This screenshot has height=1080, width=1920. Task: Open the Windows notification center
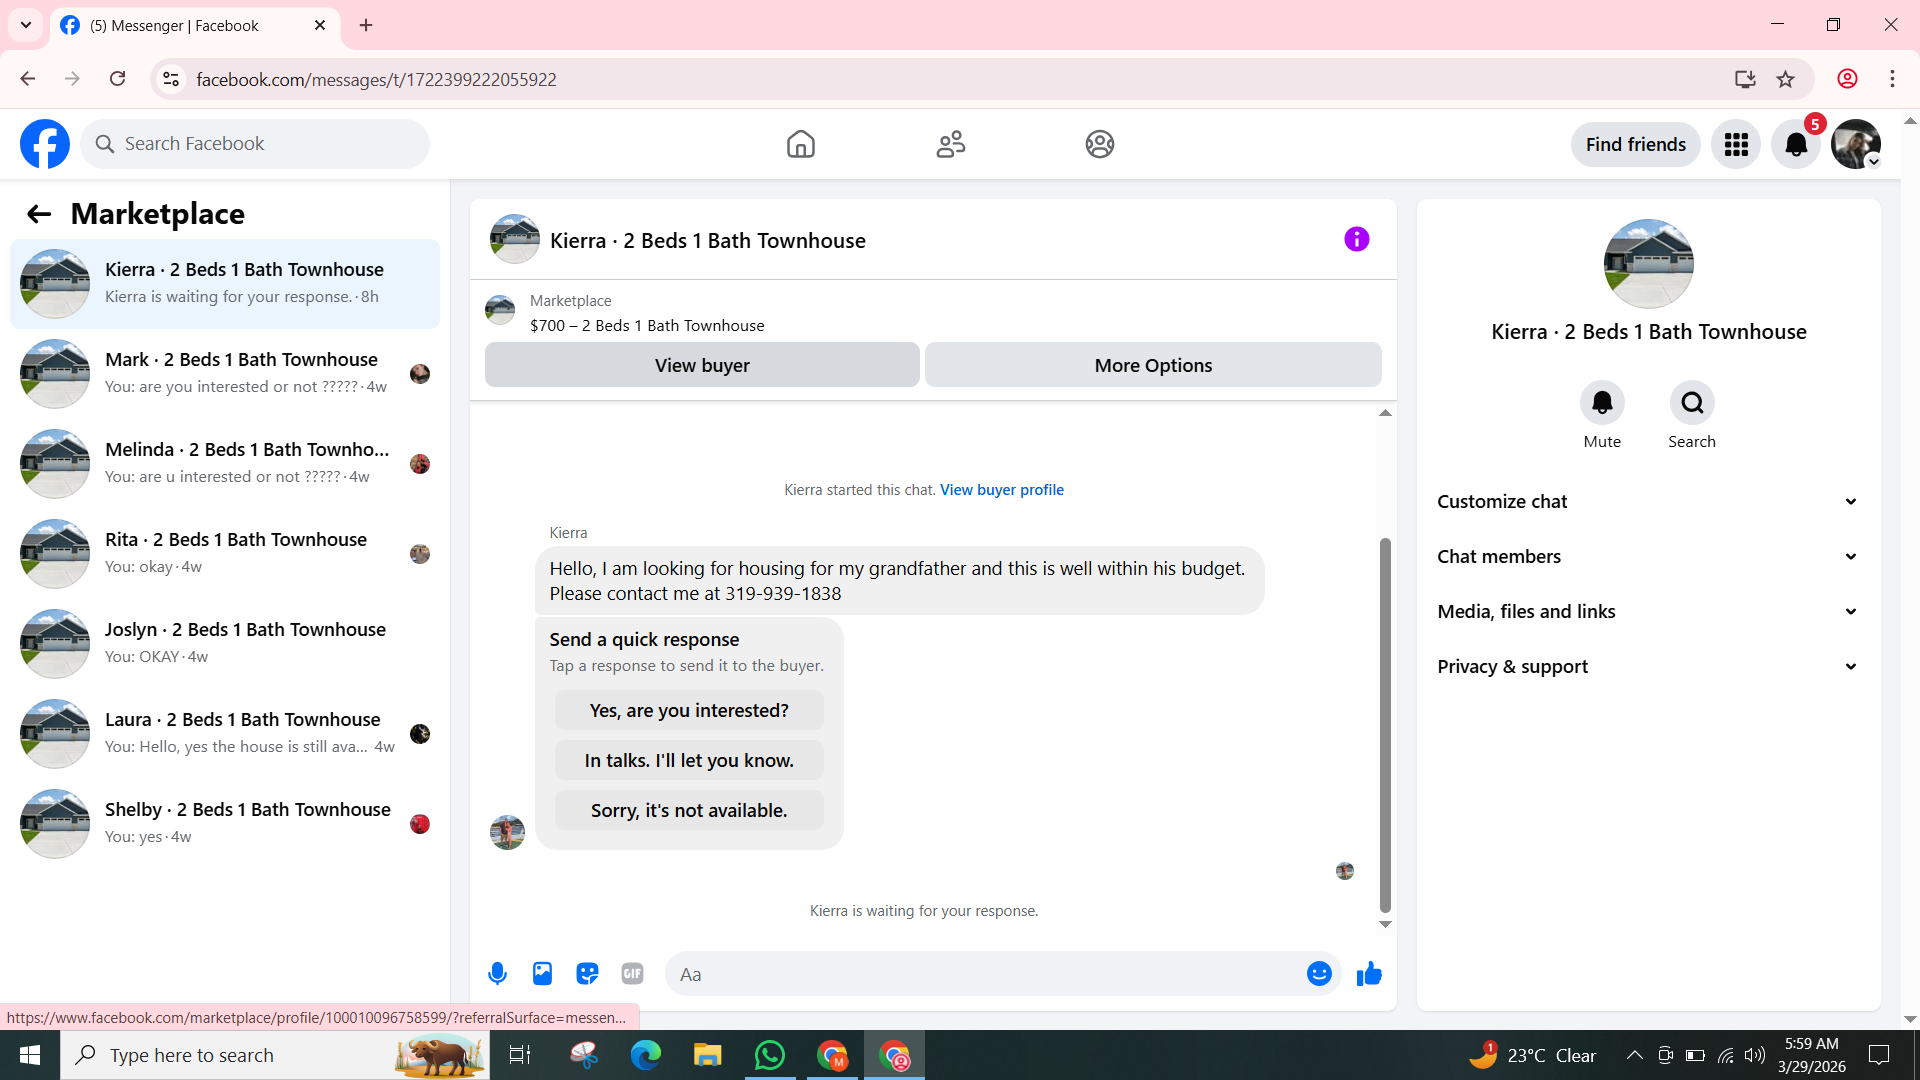click(x=1879, y=1055)
